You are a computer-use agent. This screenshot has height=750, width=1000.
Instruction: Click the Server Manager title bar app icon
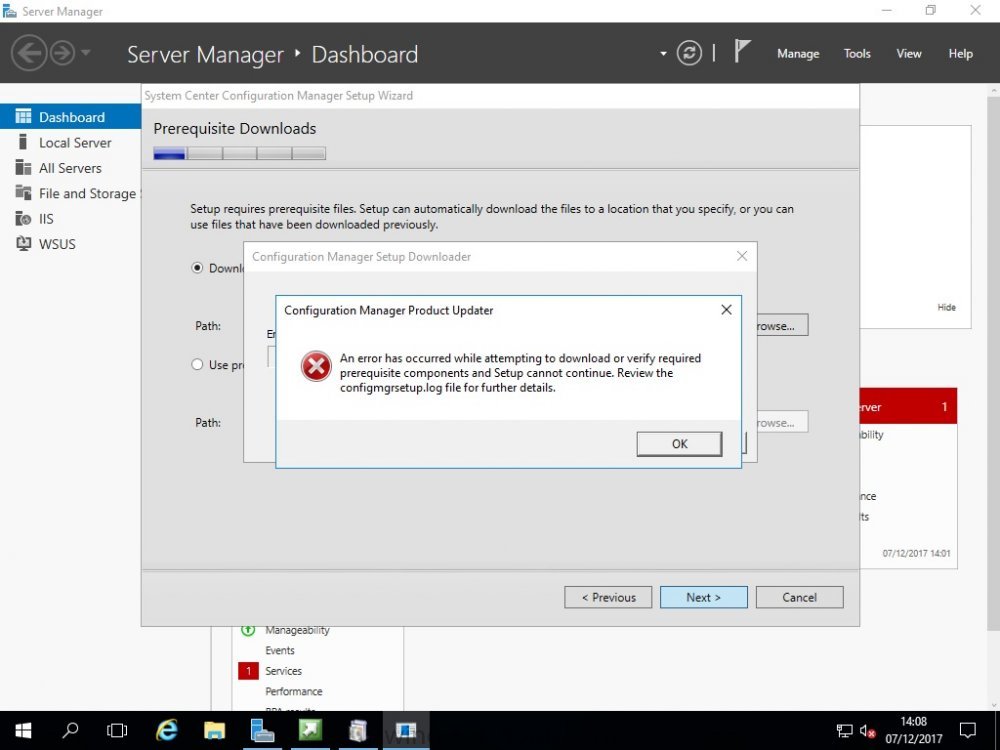[10, 11]
